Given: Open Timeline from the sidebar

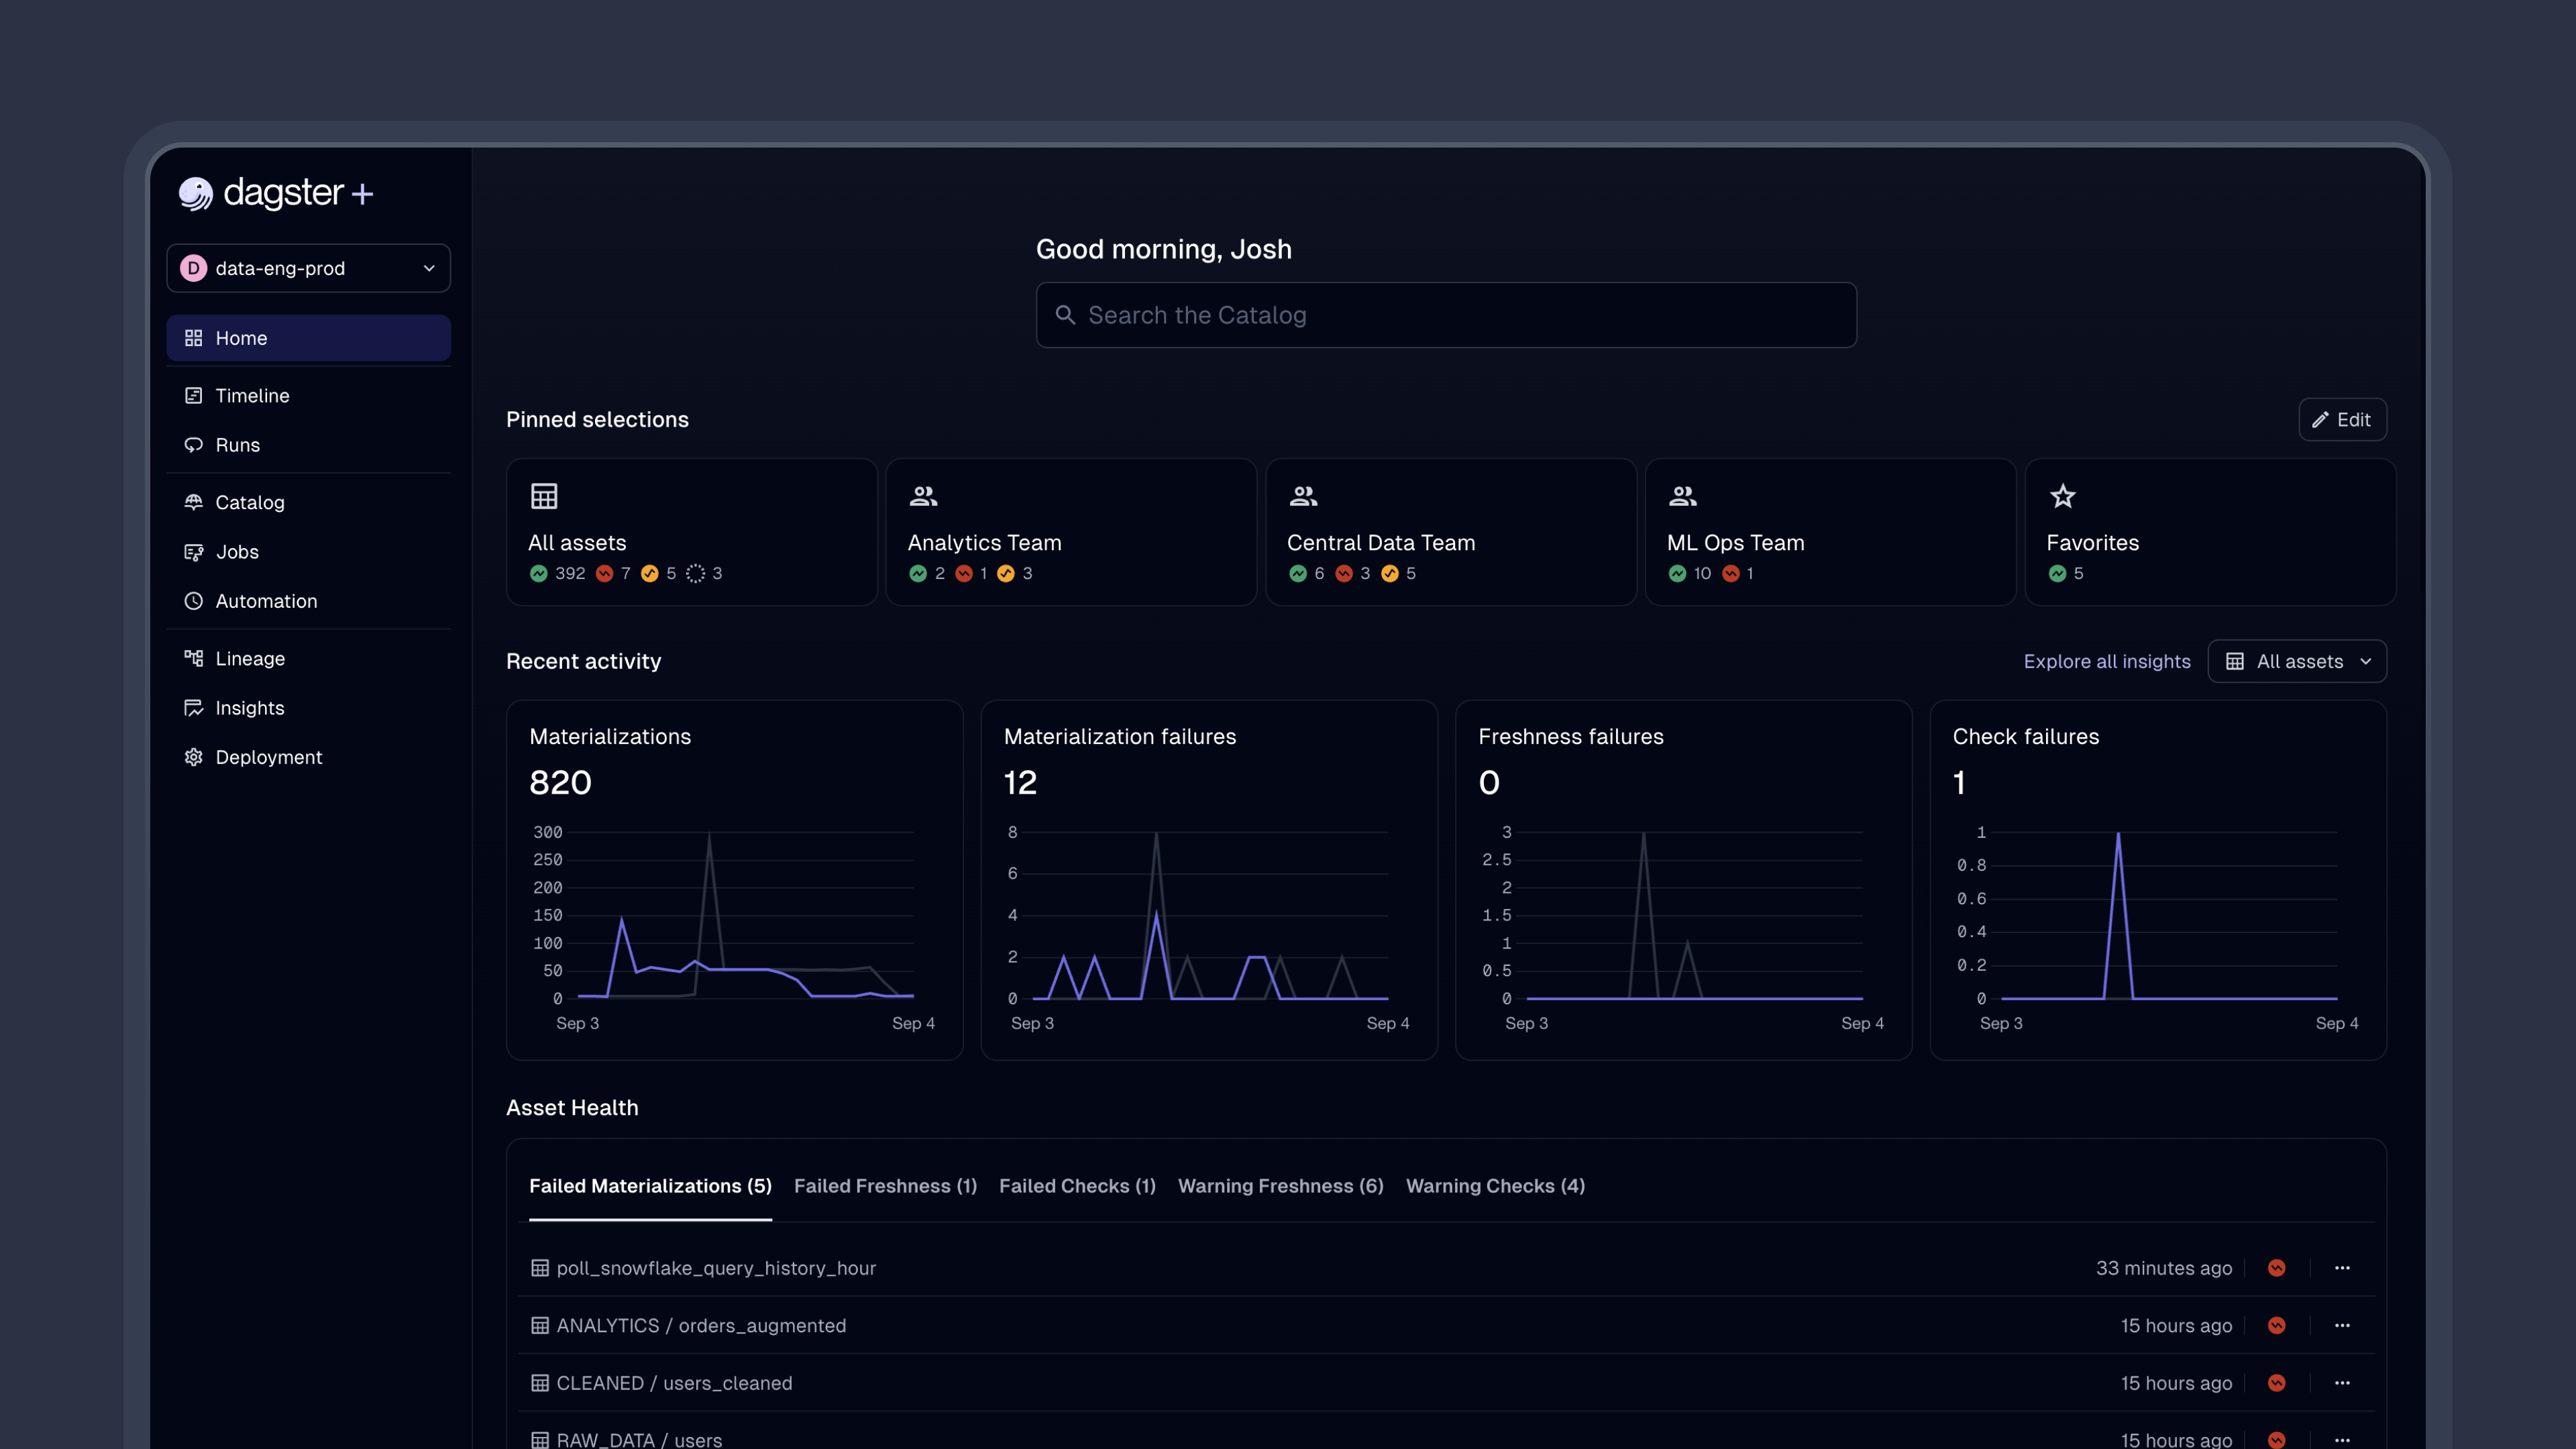Looking at the screenshot, I should click(308, 395).
